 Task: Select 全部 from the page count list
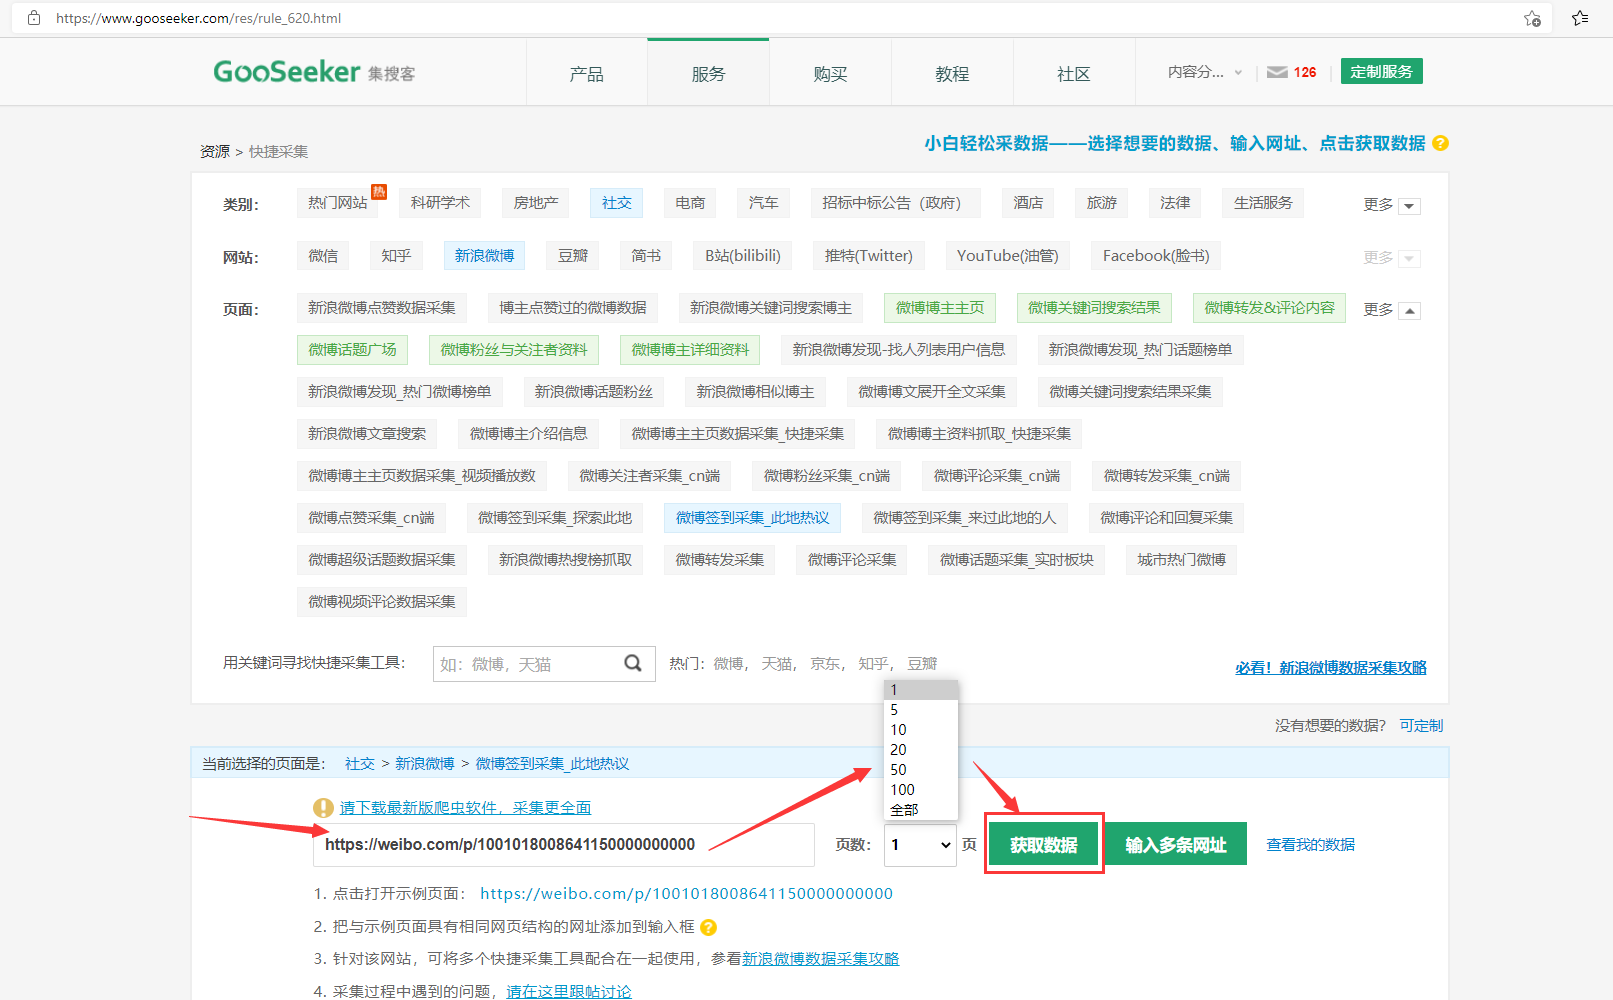pos(921,810)
